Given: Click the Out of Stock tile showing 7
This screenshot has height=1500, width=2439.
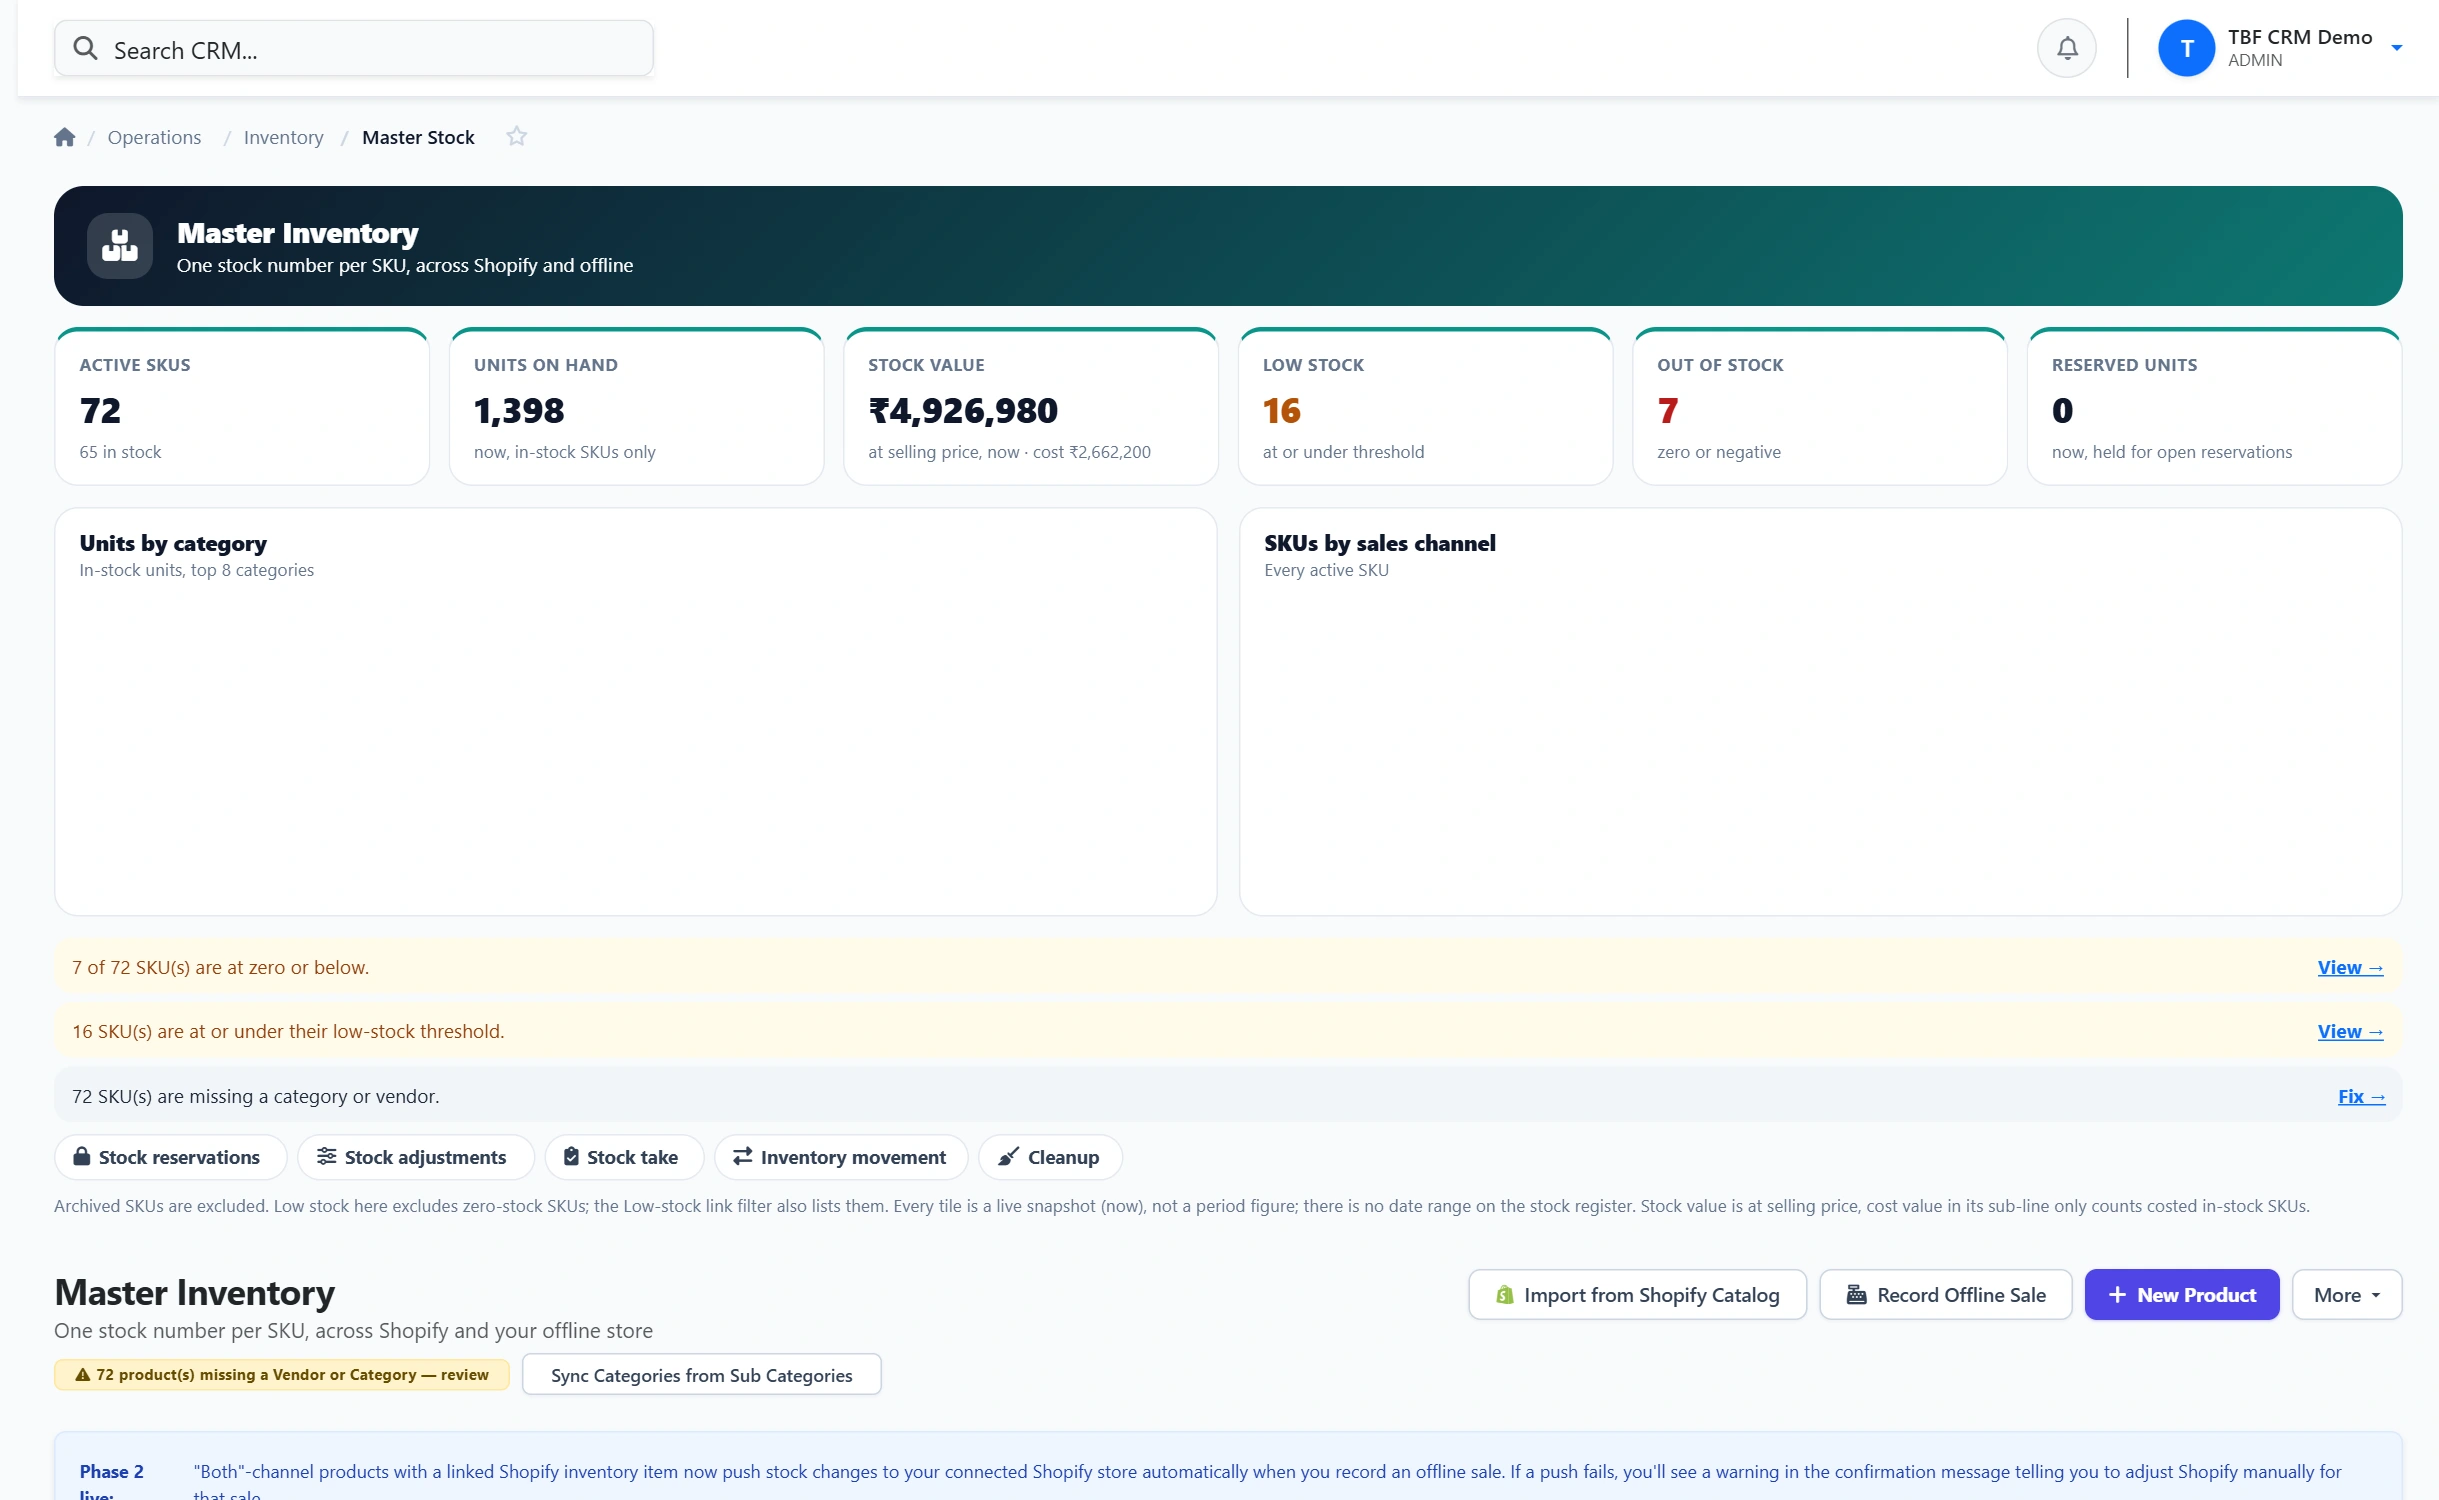Looking at the screenshot, I should (1820, 407).
